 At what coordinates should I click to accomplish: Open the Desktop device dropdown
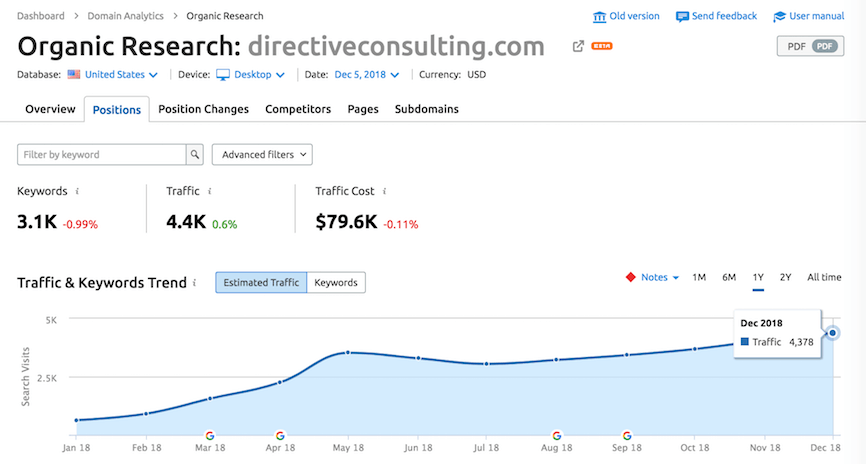pyautogui.click(x=251, y=75)
